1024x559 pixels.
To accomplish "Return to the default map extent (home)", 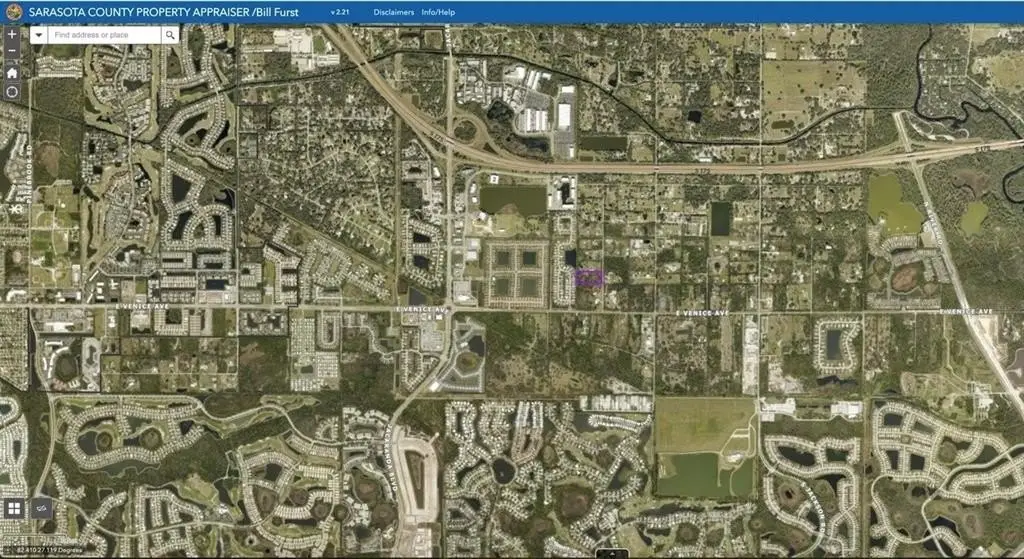I will click(12, 72).
